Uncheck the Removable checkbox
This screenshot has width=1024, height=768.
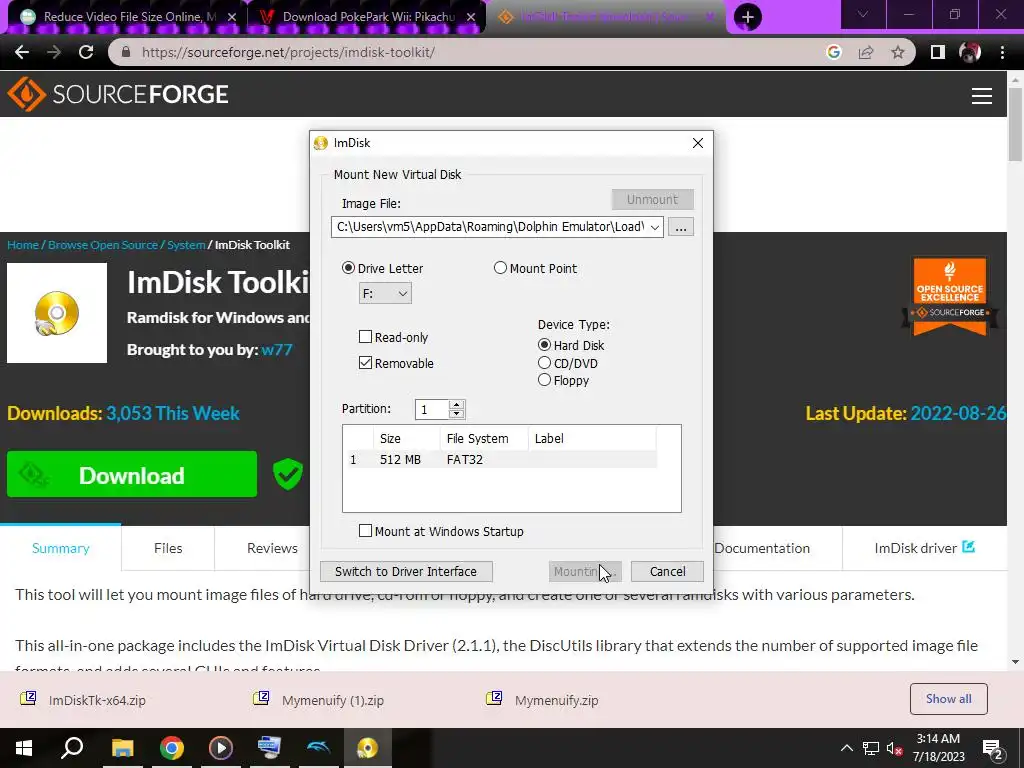coord(365,363)
